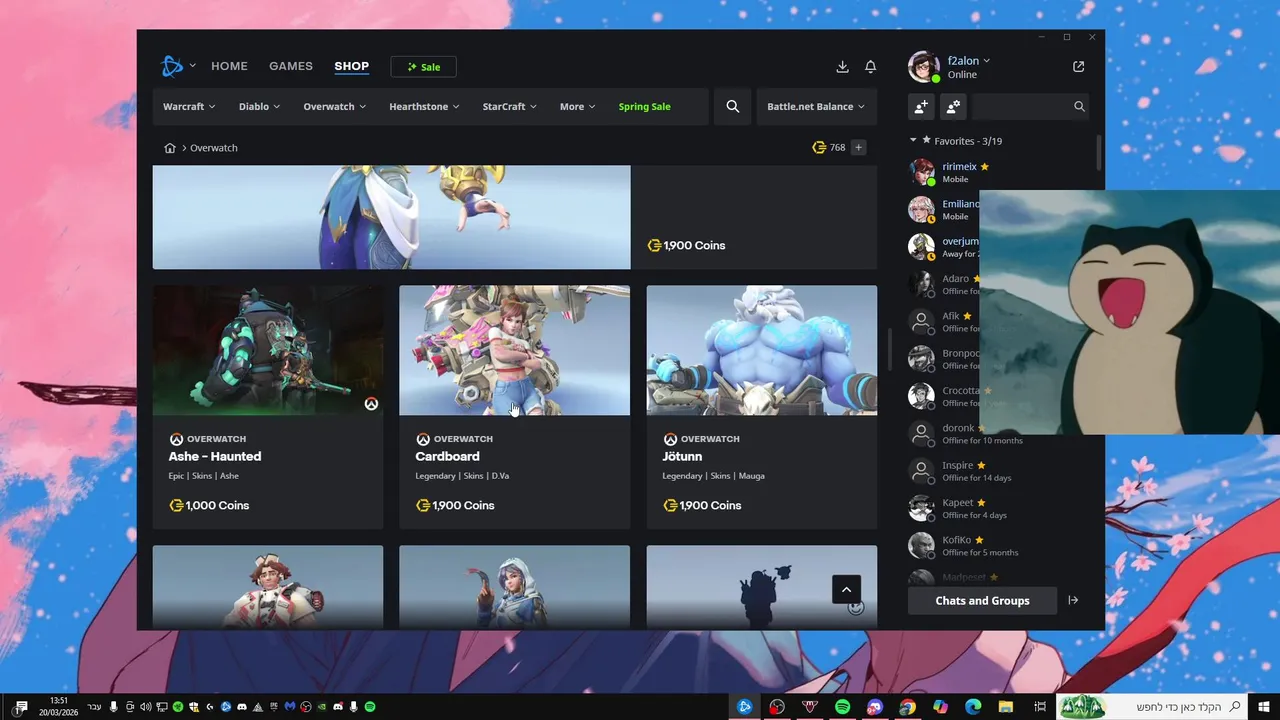Go to shop home via house icon

(170, 148)
